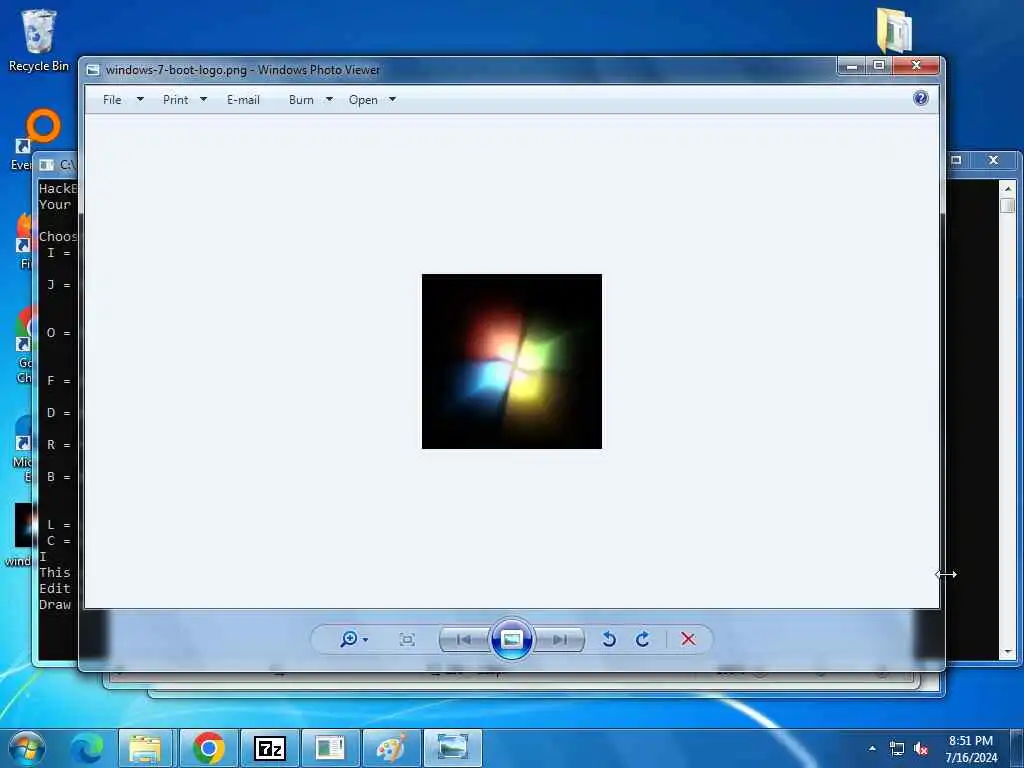Click the E-mail toolbar button

pos(243,100)
